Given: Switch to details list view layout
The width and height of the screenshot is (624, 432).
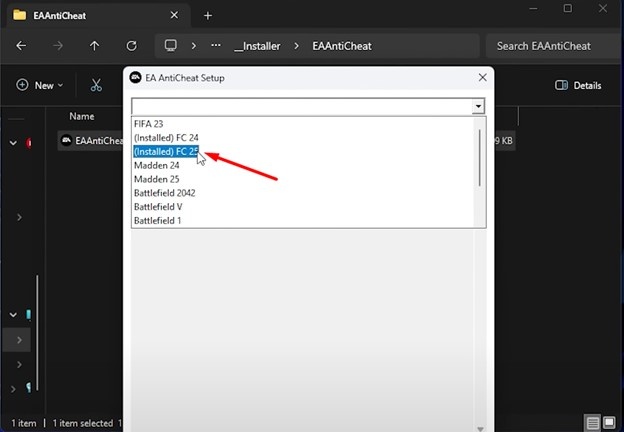Looking at the screenshot, I should click(x=593, y=422).
